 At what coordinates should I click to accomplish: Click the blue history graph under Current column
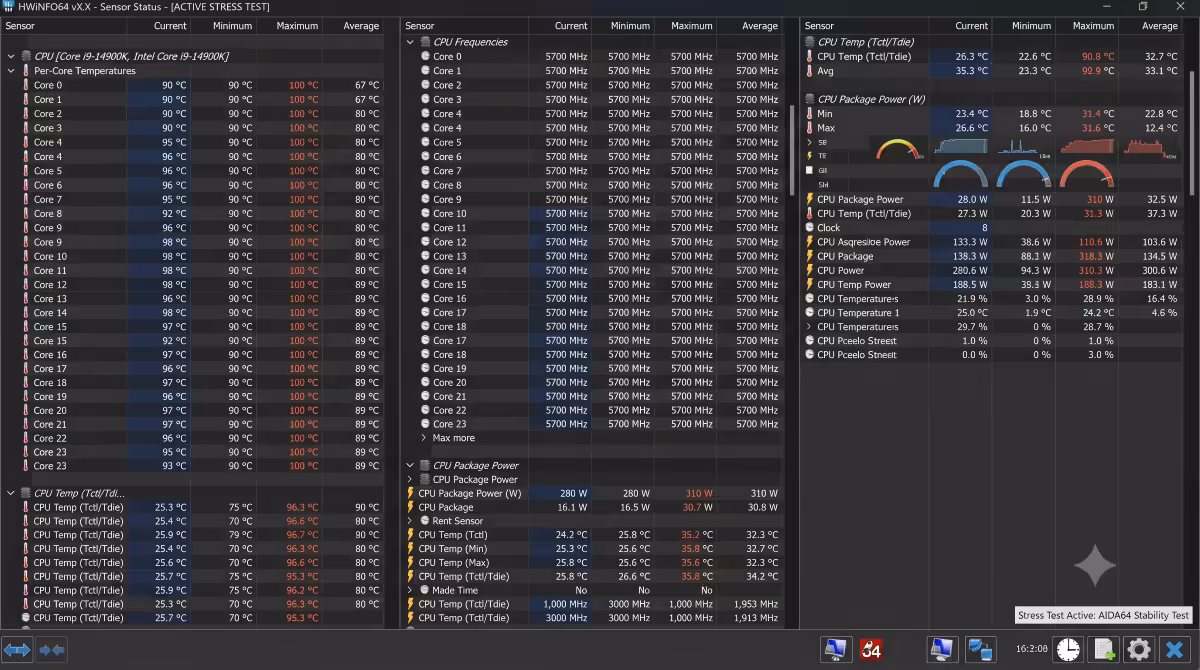961,147
